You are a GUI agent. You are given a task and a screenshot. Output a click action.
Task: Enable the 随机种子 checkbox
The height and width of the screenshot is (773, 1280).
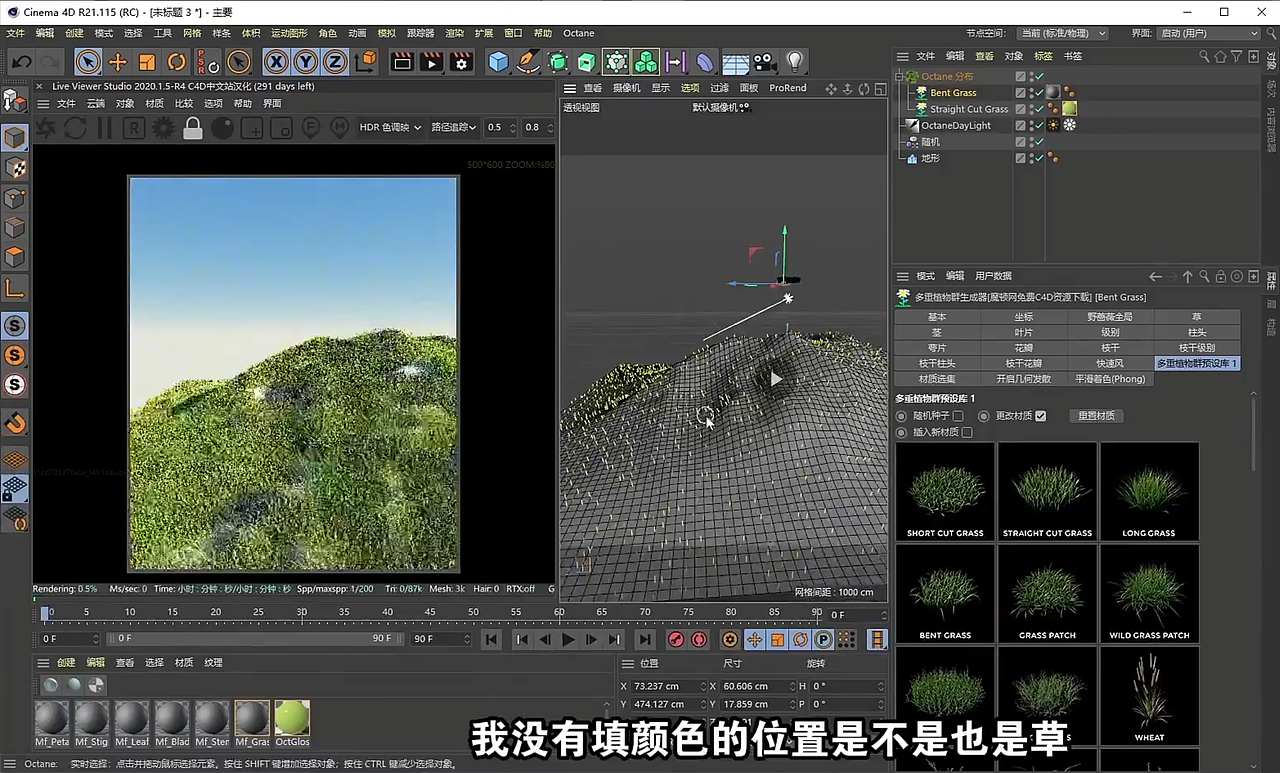point(957,415)
